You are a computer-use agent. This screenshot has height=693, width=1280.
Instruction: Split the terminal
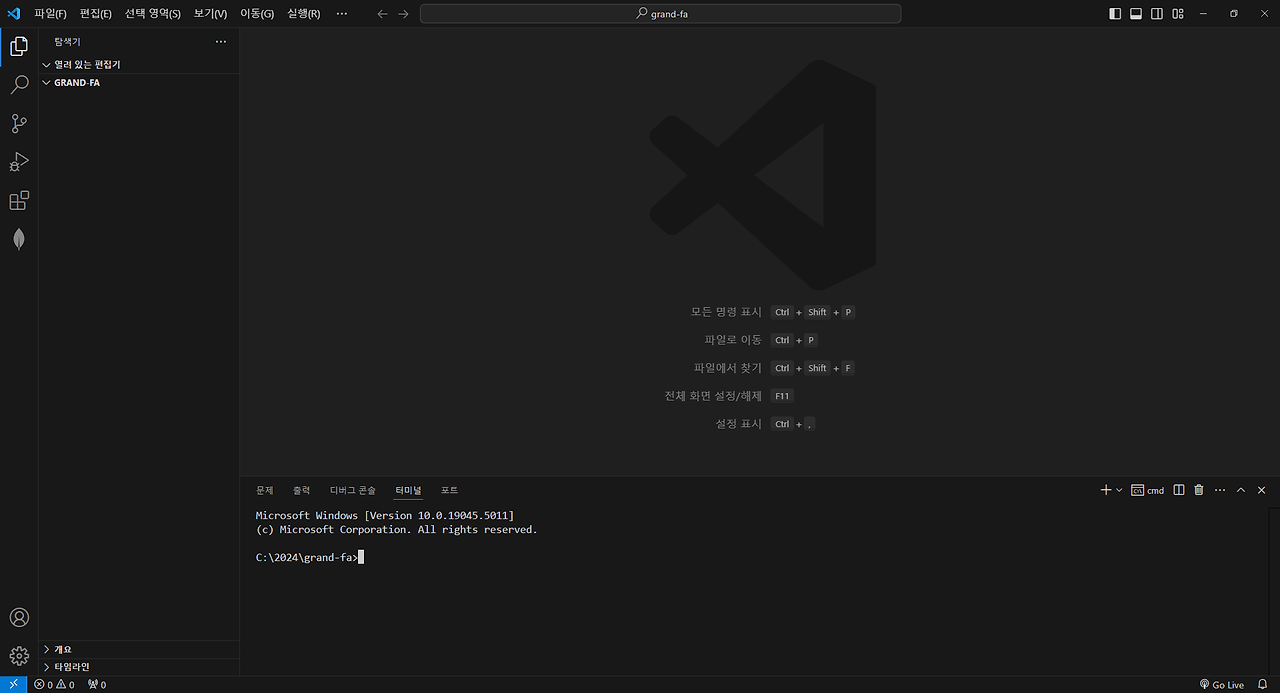(1179, 490)
